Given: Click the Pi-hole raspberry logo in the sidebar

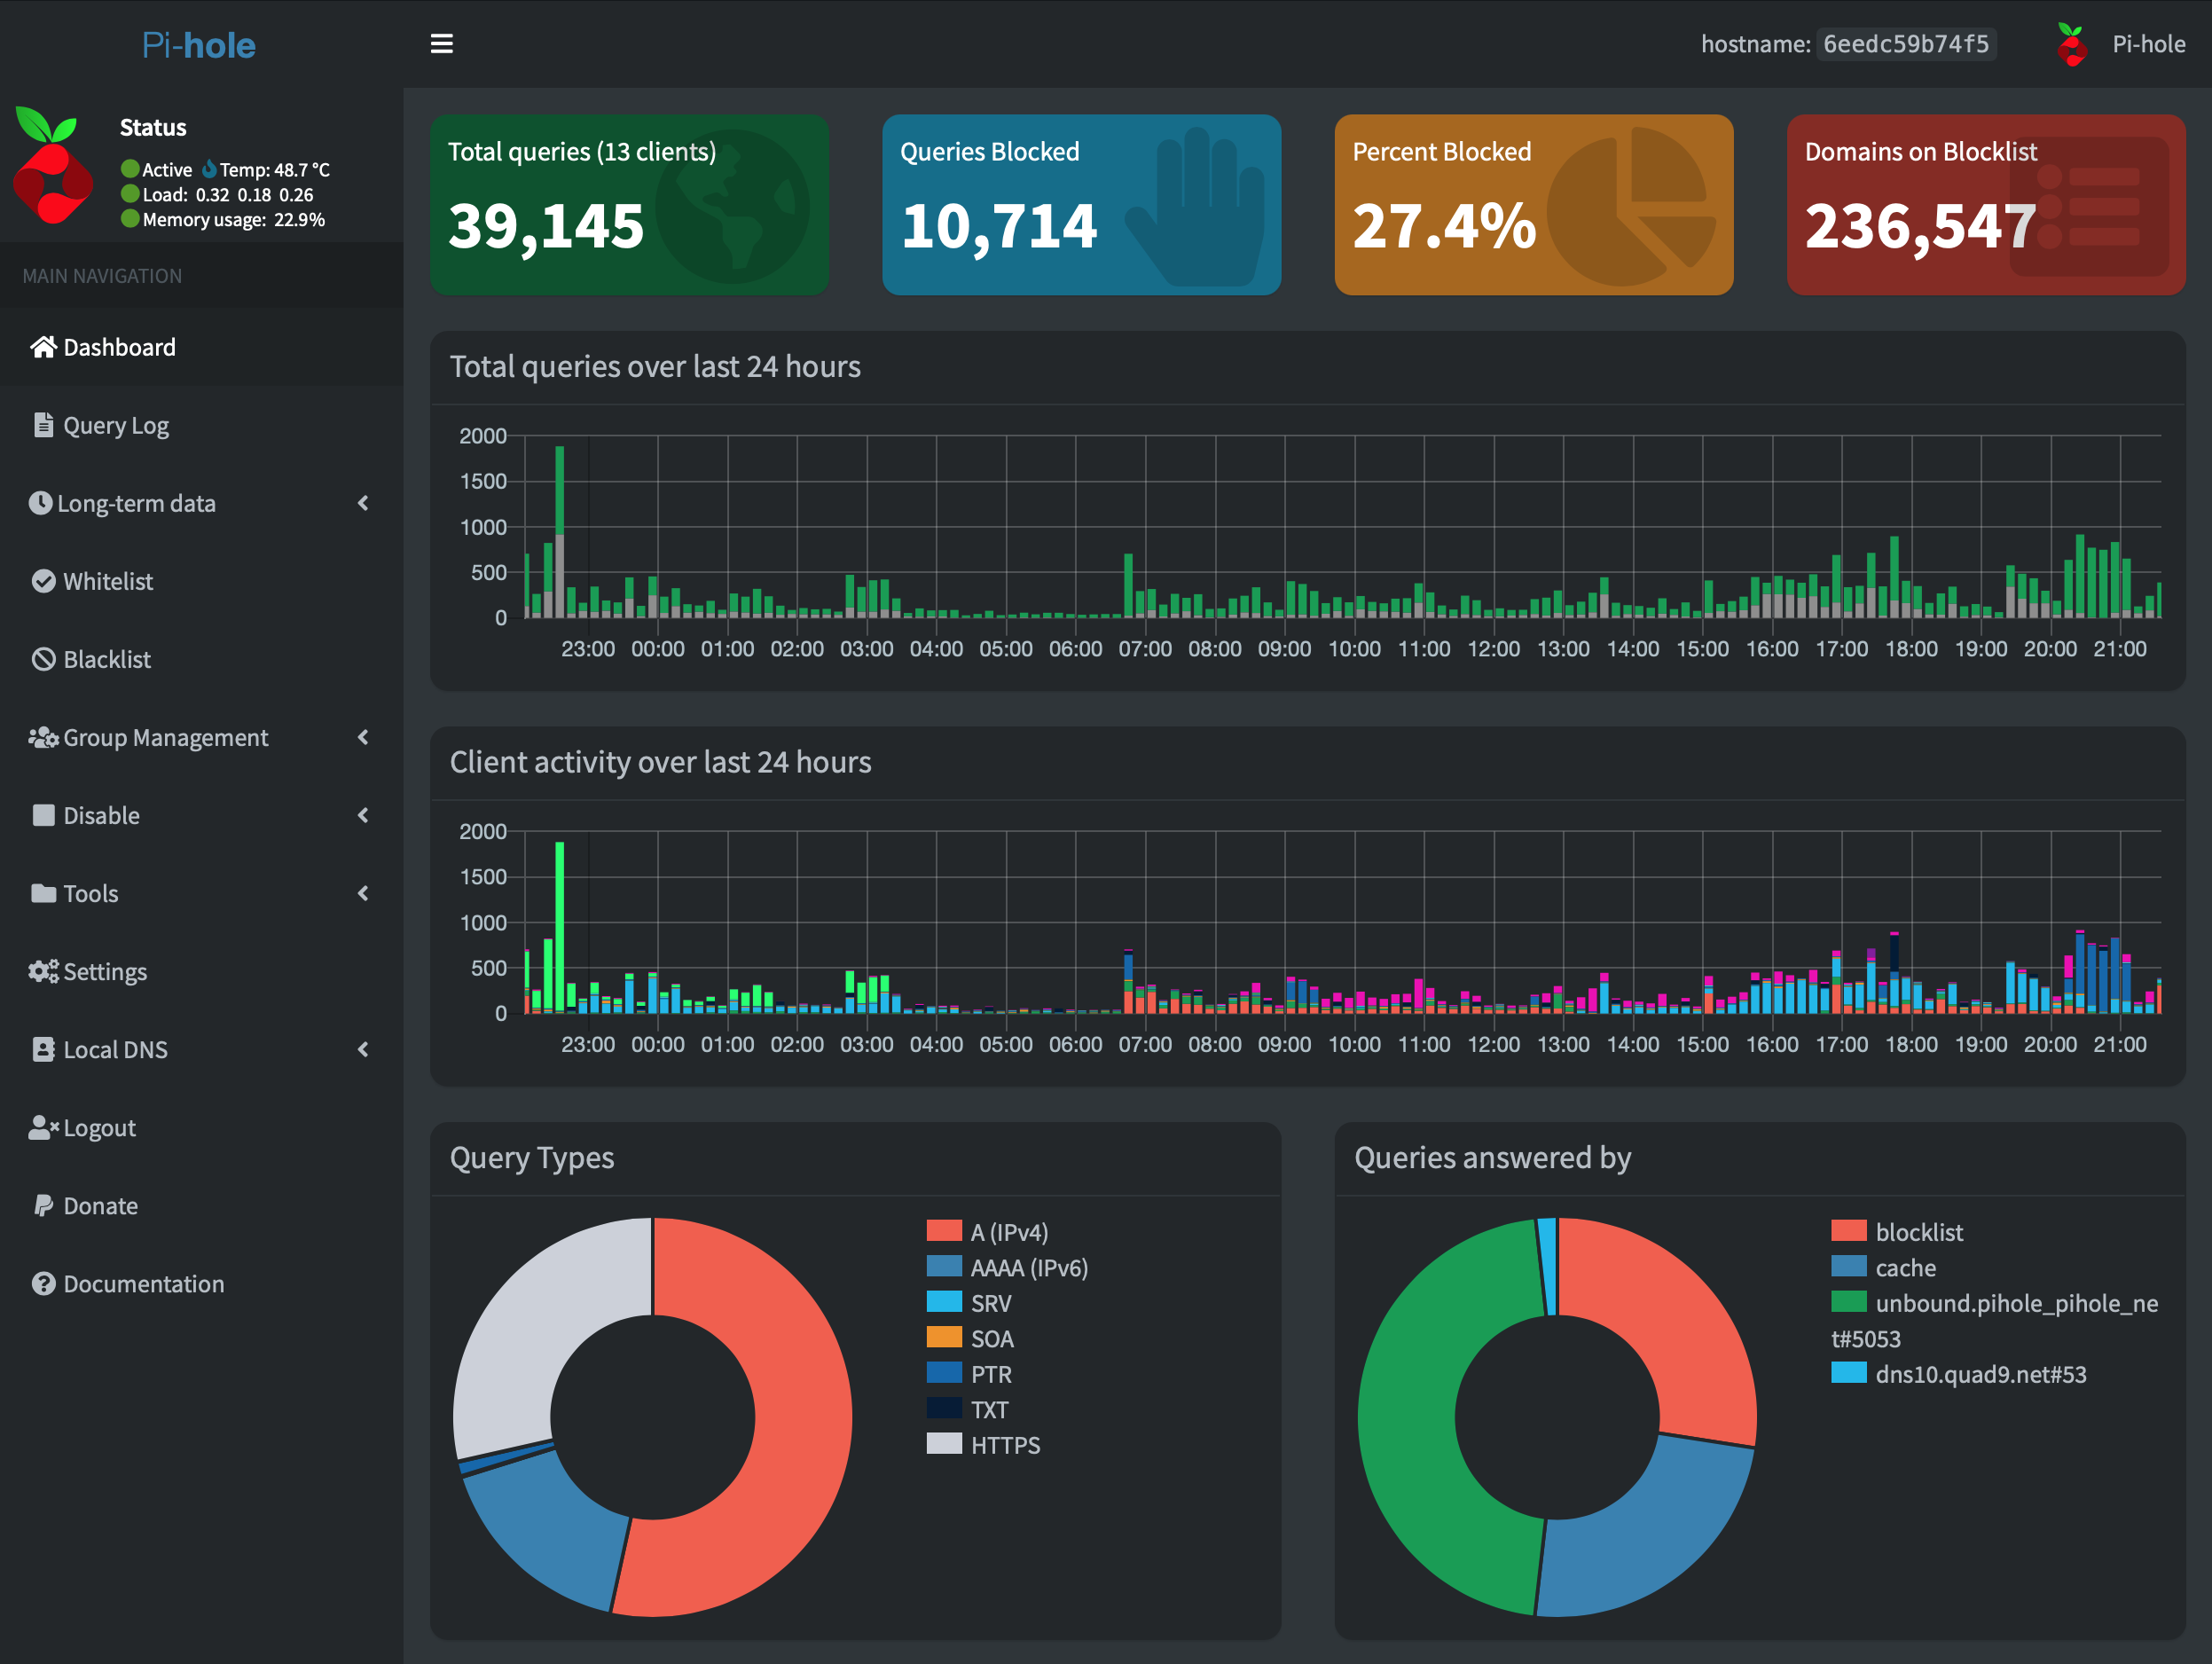Looking at the screenshot, I should point(54,165).
